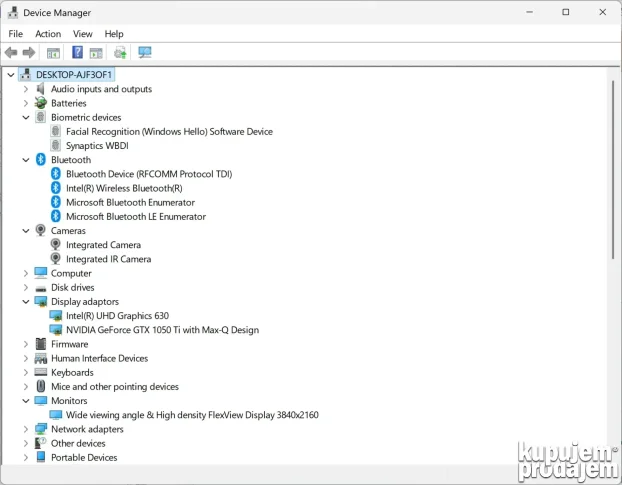Maximize the Device Manager window

pos(566,12)
